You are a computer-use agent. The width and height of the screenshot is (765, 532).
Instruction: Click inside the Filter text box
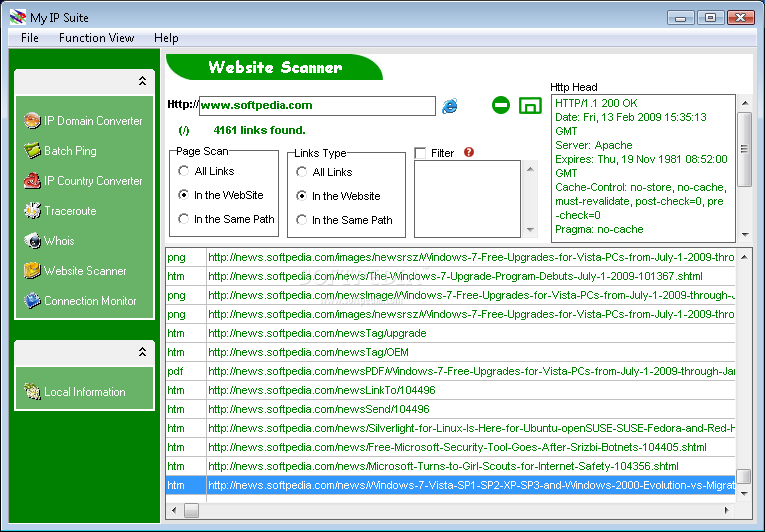click(x=467, y=199)
